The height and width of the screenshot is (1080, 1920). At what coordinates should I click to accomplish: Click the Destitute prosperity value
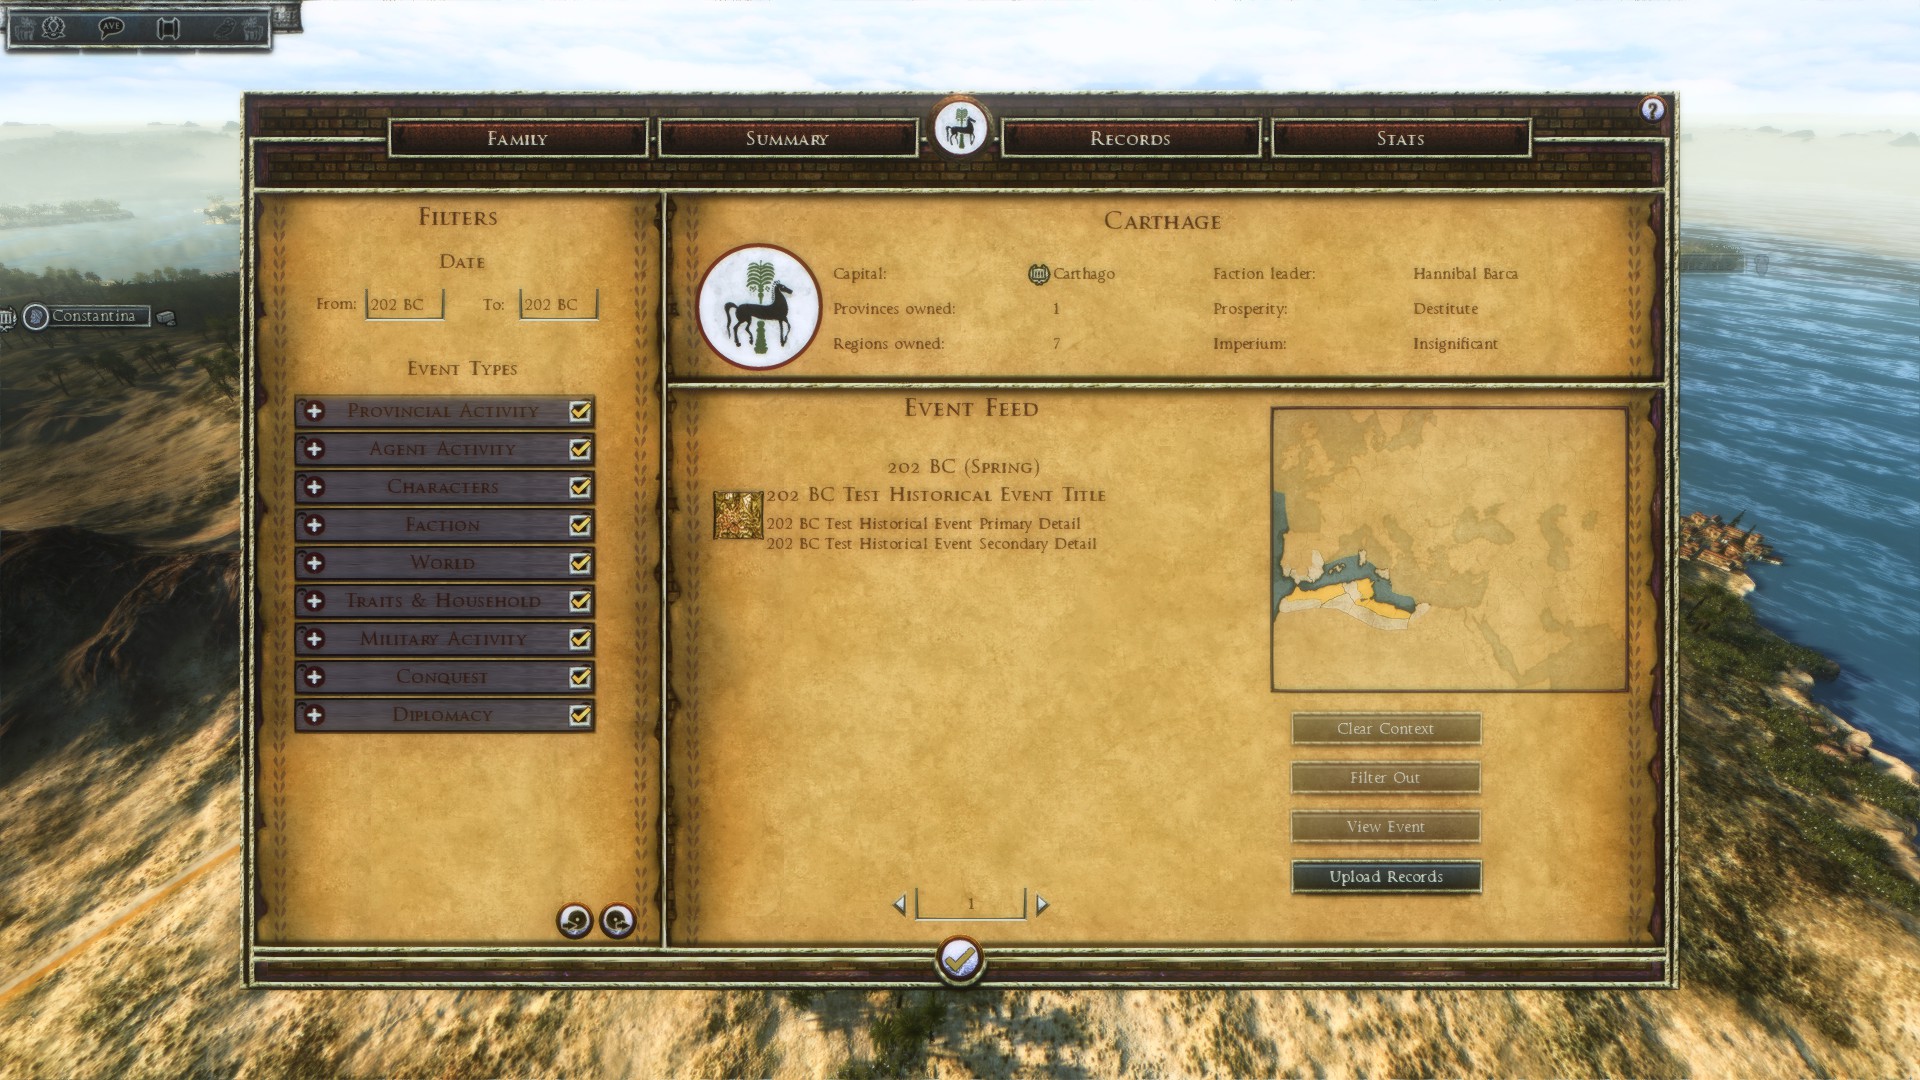point(1445,309)
